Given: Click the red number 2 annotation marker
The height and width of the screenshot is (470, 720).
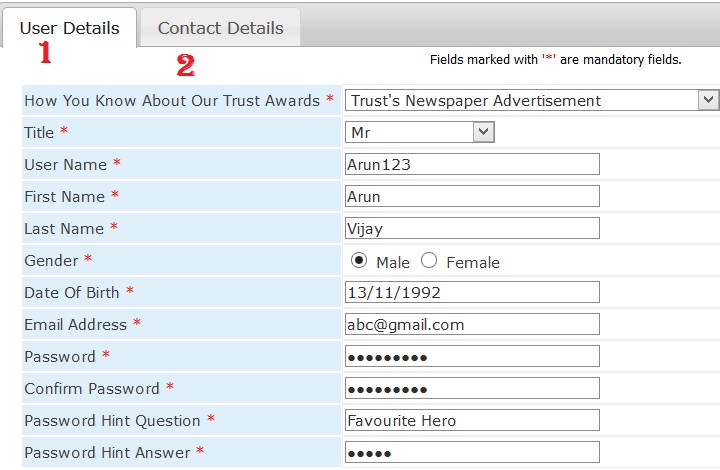Looking at the screenshot, I should click(185, 66).
